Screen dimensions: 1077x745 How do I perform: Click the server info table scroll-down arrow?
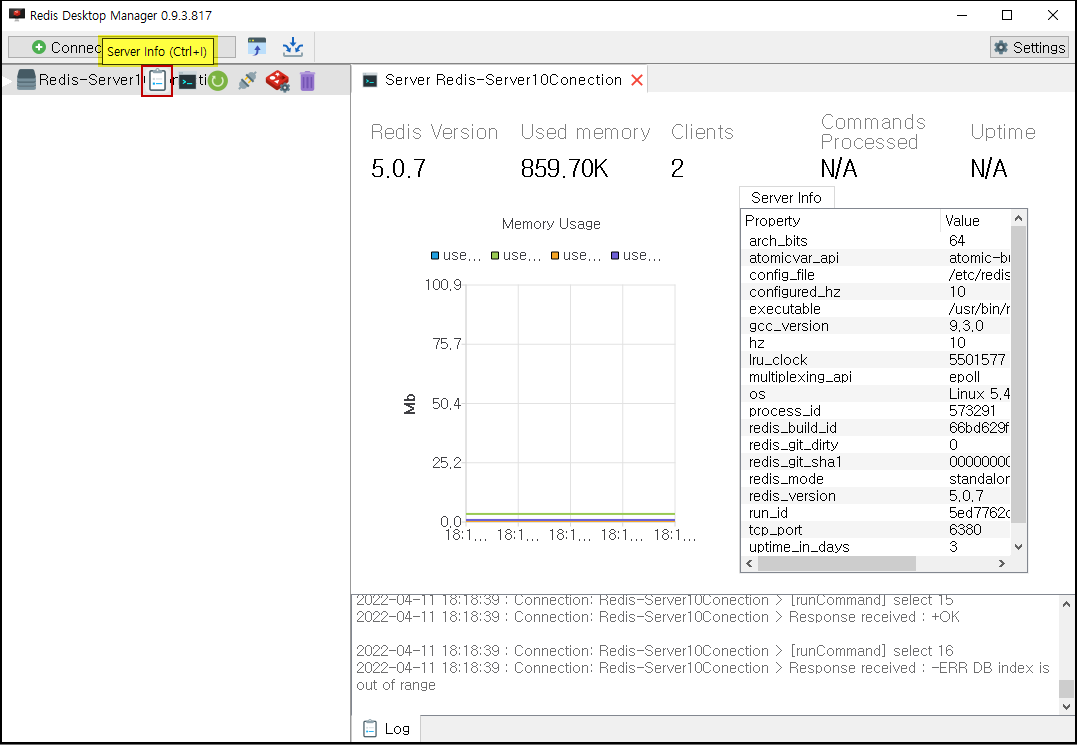click(1019, 547)
